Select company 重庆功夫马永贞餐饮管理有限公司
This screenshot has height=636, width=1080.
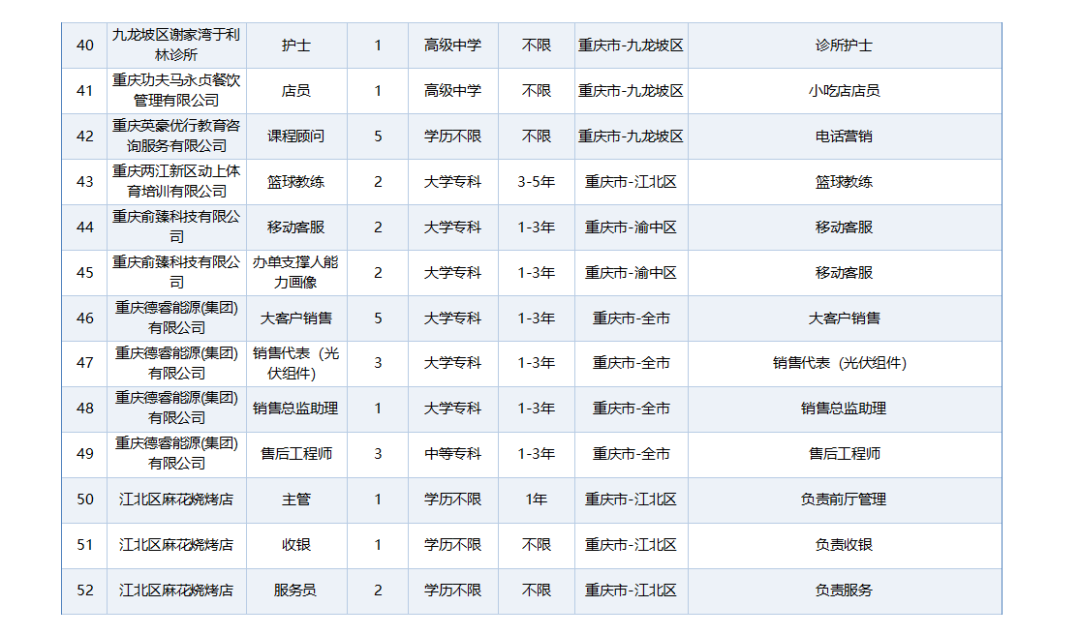pyautogui.click(x=176, y=91)
